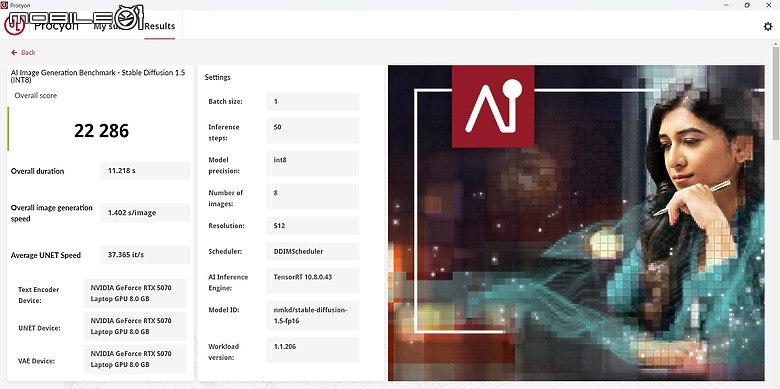780x389 pixels.
Task: Click the Number of images value 8
Action: pos(312,196)
